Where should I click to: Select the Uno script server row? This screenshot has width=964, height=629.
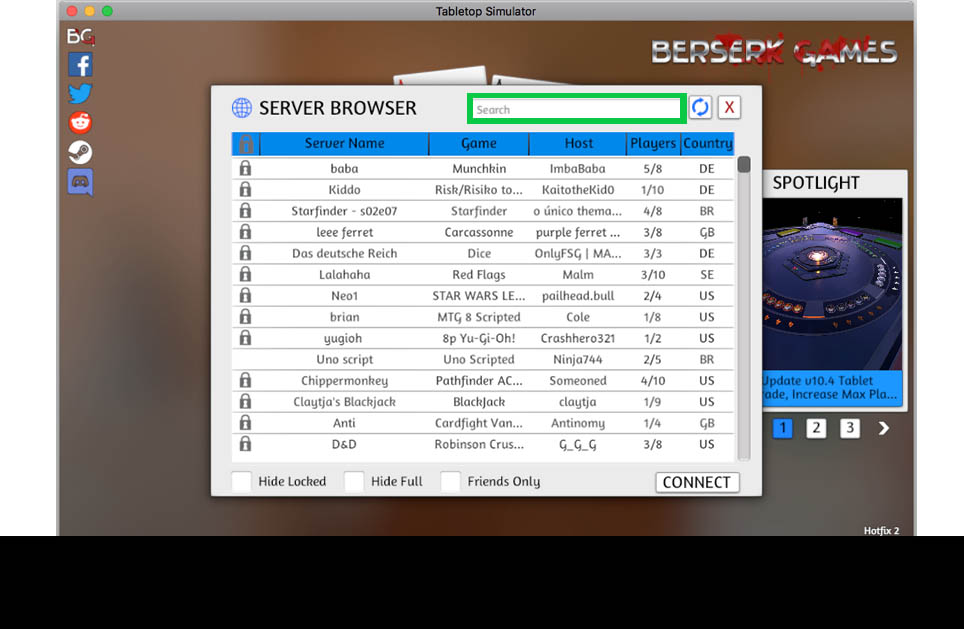tap(483, 359)
